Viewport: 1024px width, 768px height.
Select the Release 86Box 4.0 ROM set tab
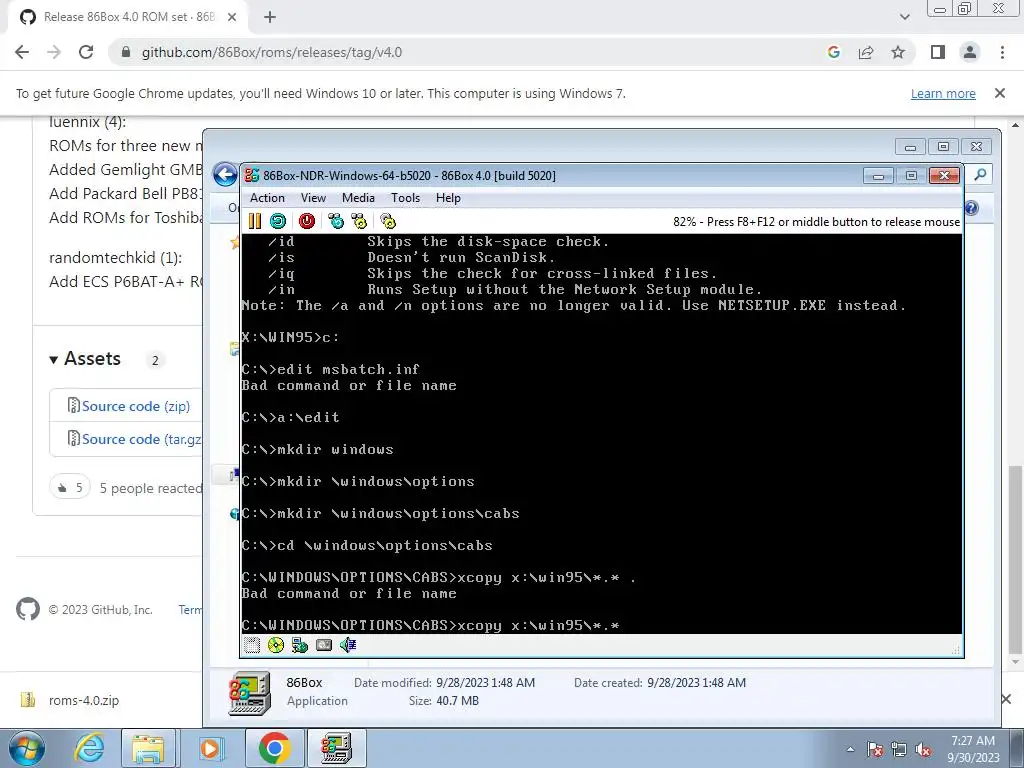pos(129,18)
